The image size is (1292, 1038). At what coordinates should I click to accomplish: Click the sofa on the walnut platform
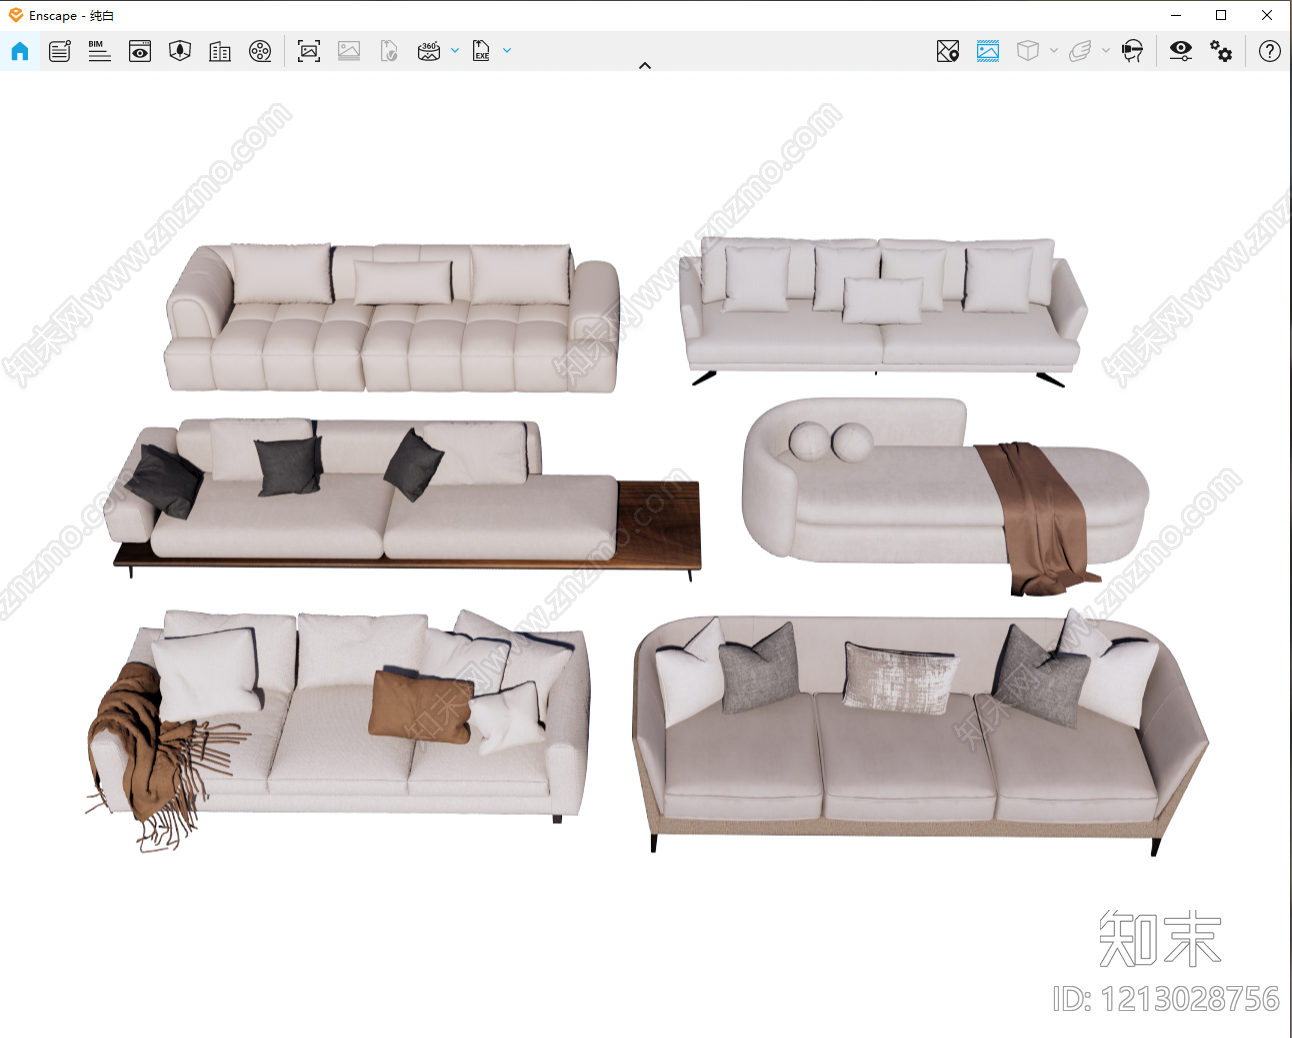pos(401,498)
